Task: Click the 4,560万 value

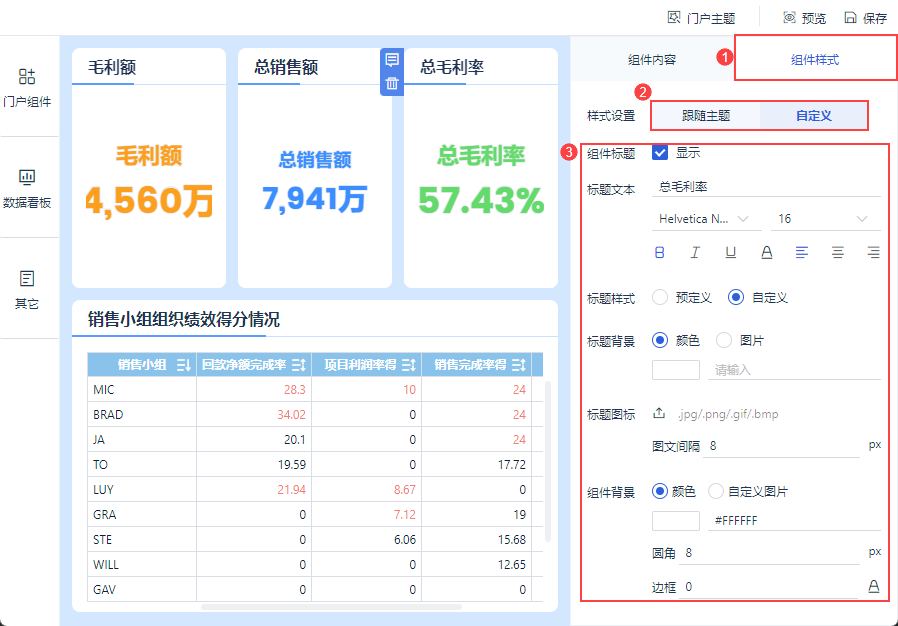Action: tap(149, 202)
